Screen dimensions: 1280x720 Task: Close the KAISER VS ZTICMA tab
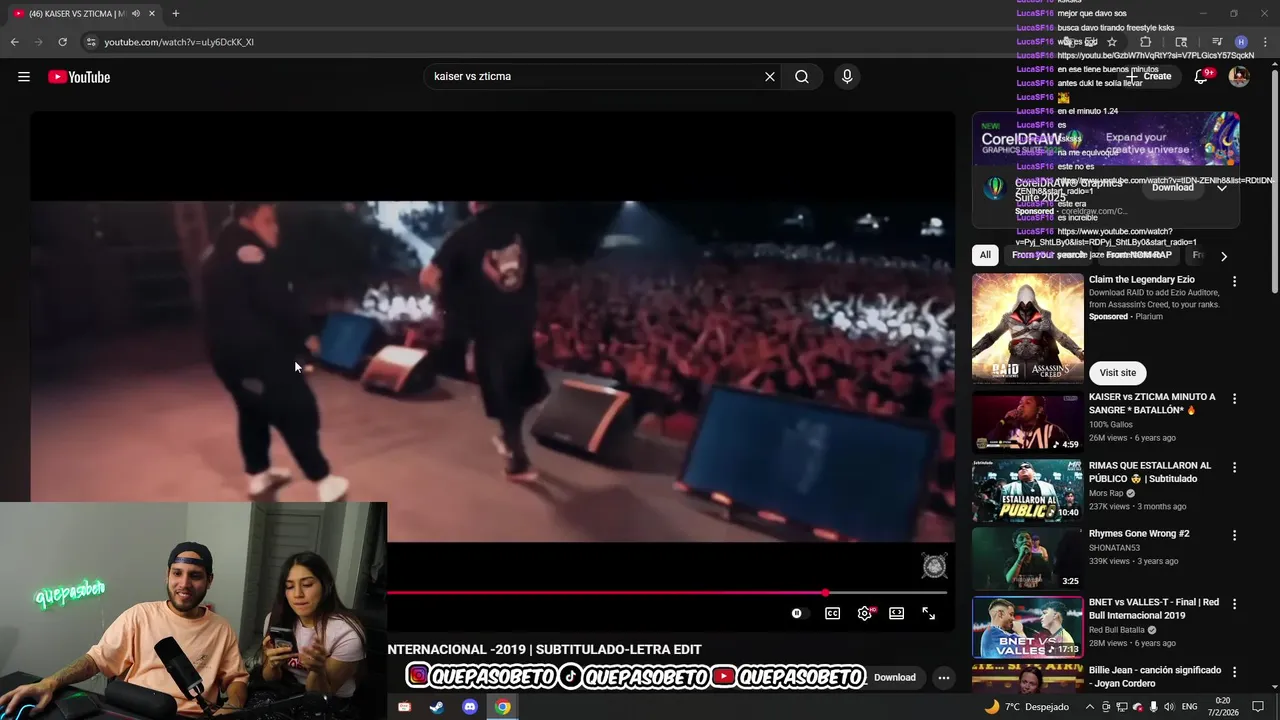click(152, 13)
